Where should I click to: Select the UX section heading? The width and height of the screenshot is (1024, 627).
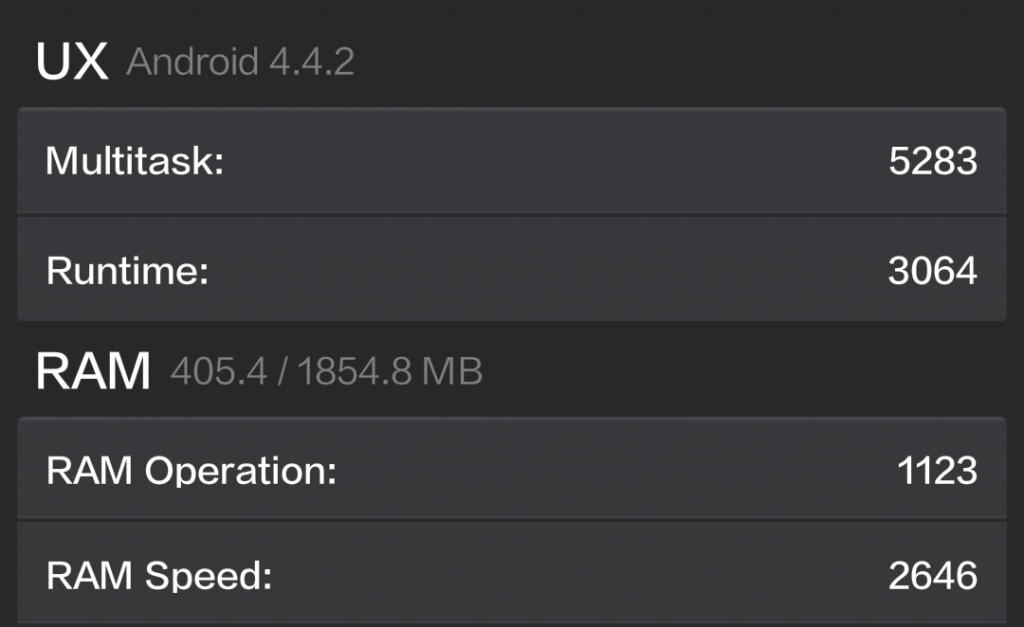point(72,61)
